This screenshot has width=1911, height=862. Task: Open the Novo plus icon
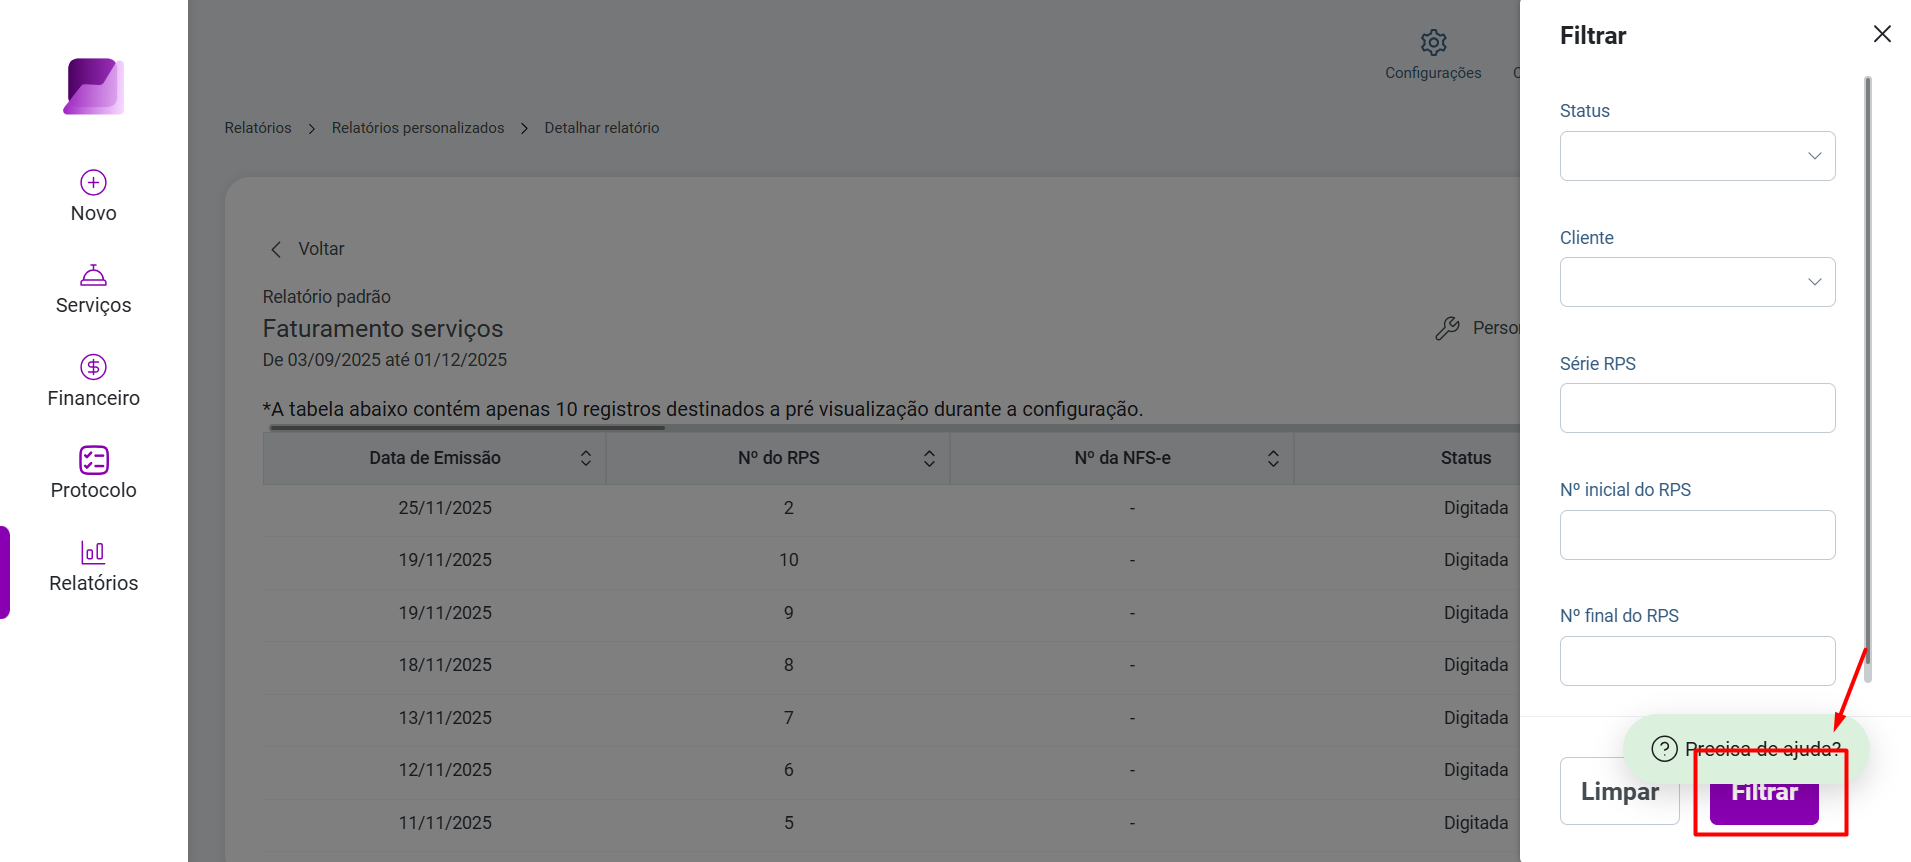[94, 182]
